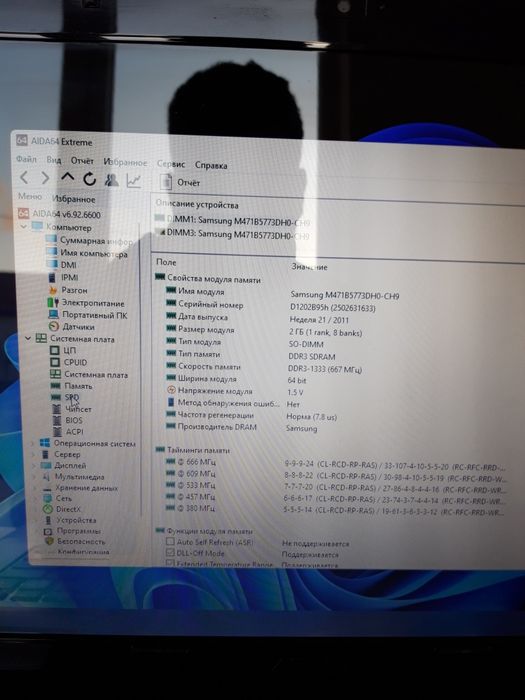
Task: Select the 380 МГц timing row
Action: point(336,509)
